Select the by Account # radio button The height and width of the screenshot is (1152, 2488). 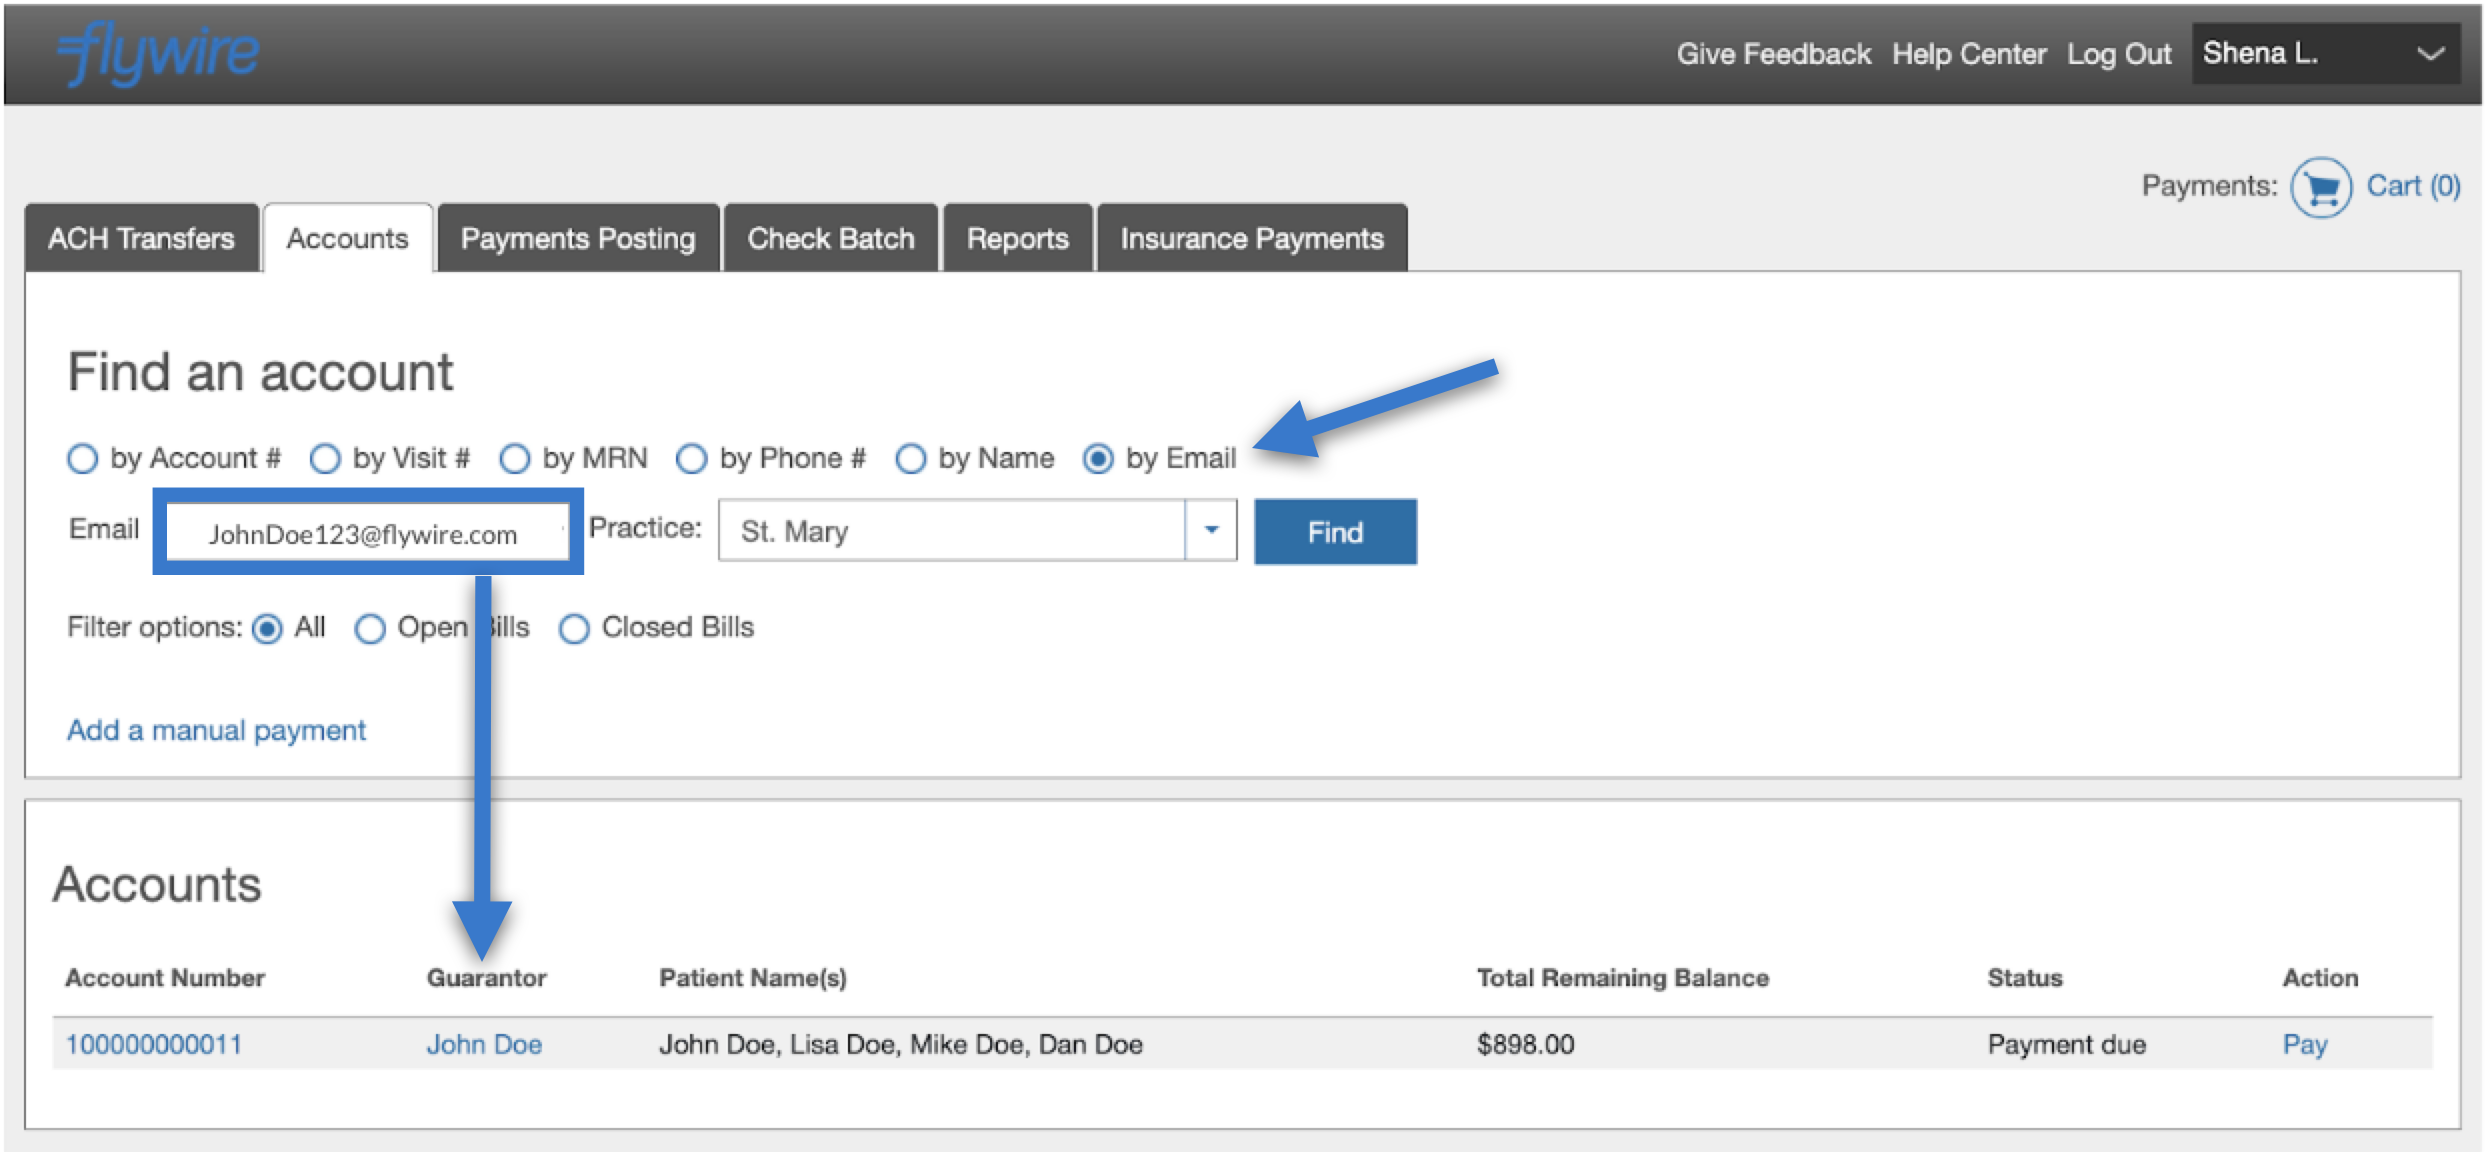pos(83,459)
